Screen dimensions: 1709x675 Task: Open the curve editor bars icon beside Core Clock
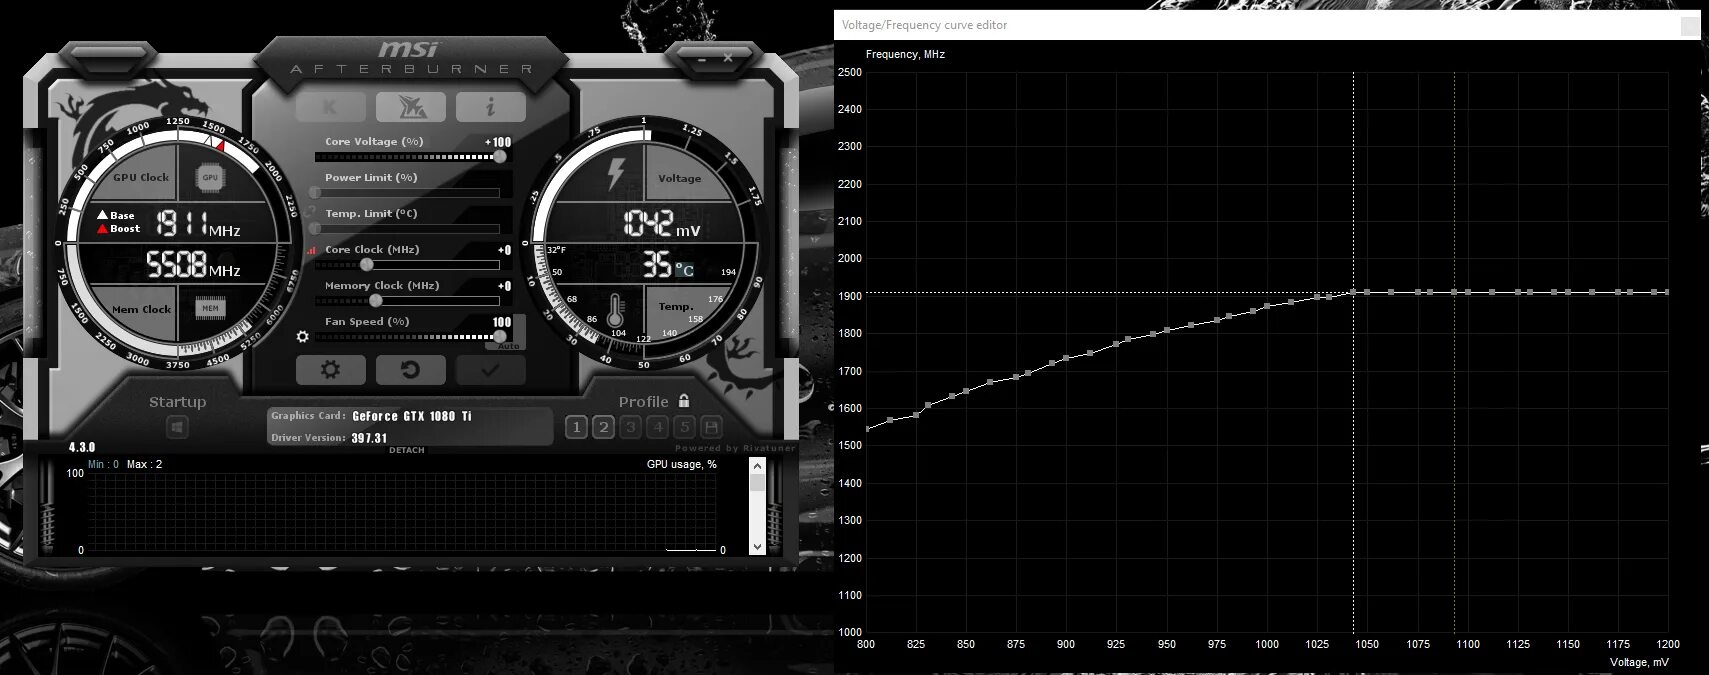312,250
